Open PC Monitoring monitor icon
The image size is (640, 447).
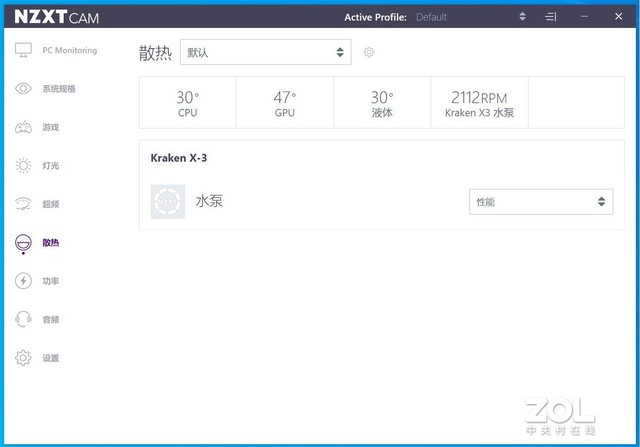click(23, 50)
